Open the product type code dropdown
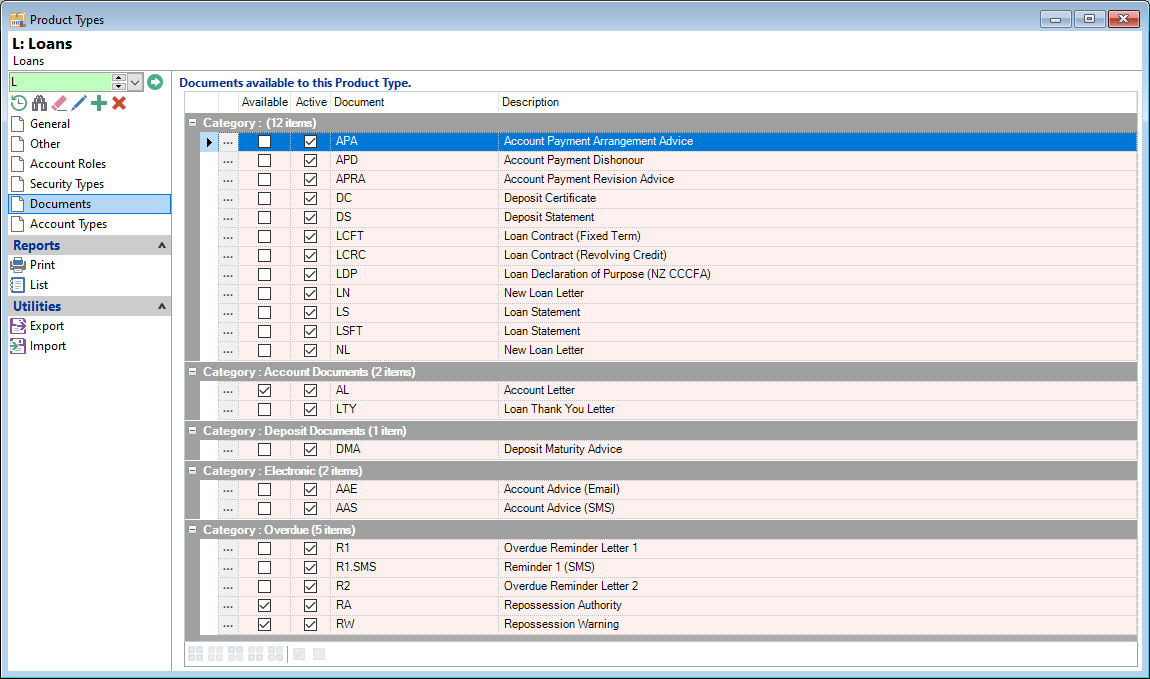Screen dimensions: 1150x679 click(135, 81)
